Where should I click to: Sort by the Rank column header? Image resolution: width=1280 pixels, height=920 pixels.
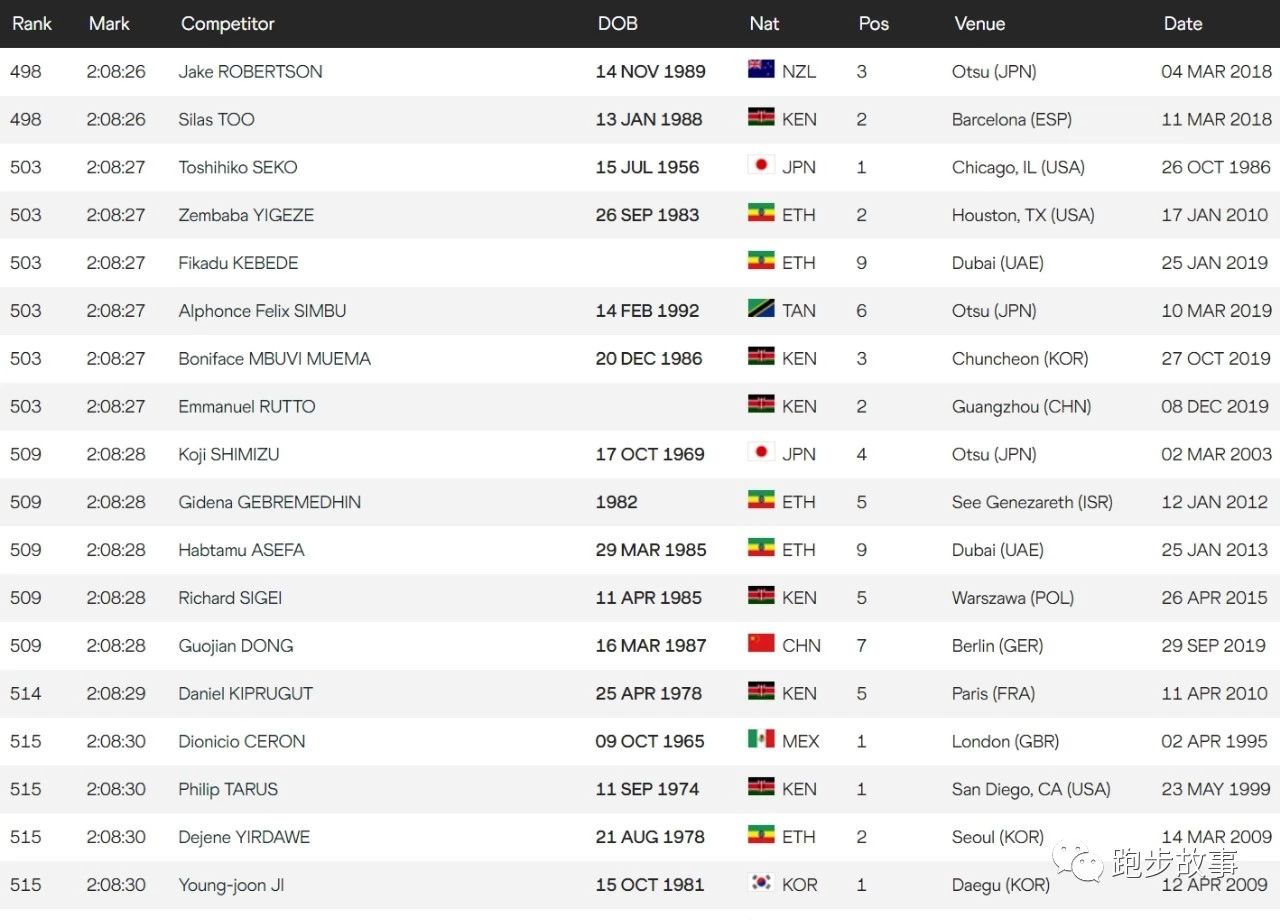(x=32, y=24)
